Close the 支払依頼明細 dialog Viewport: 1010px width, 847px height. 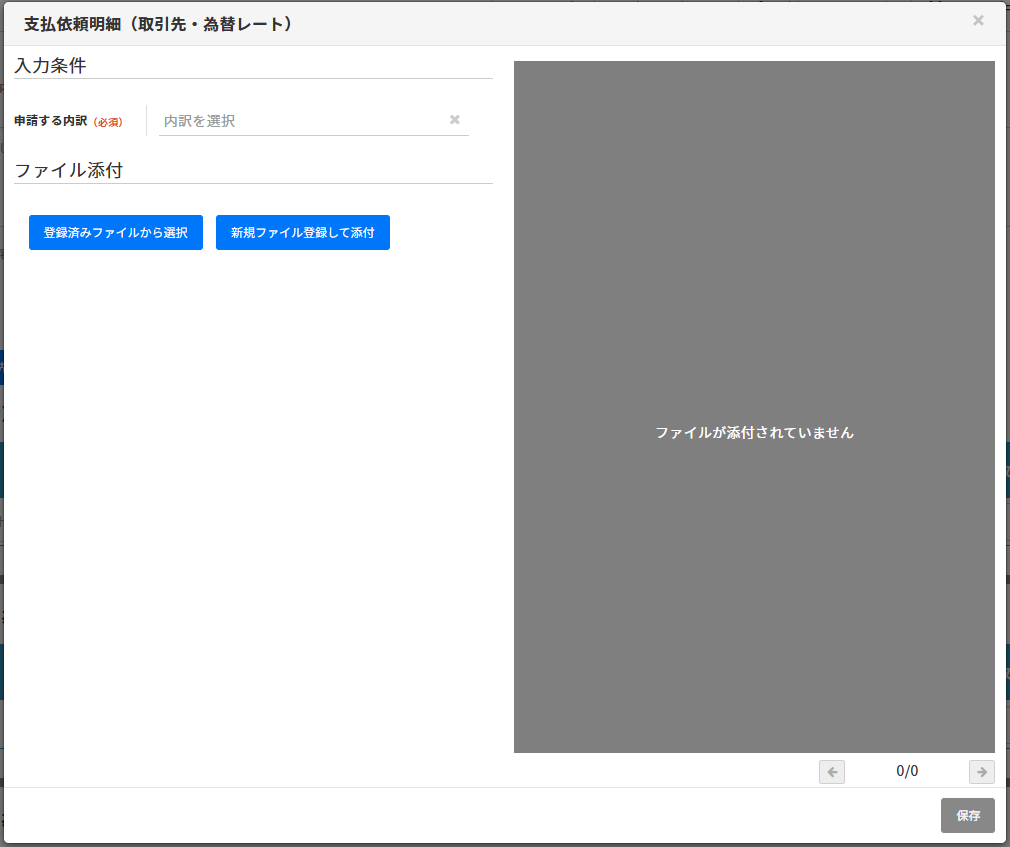(x=978, y=20)
